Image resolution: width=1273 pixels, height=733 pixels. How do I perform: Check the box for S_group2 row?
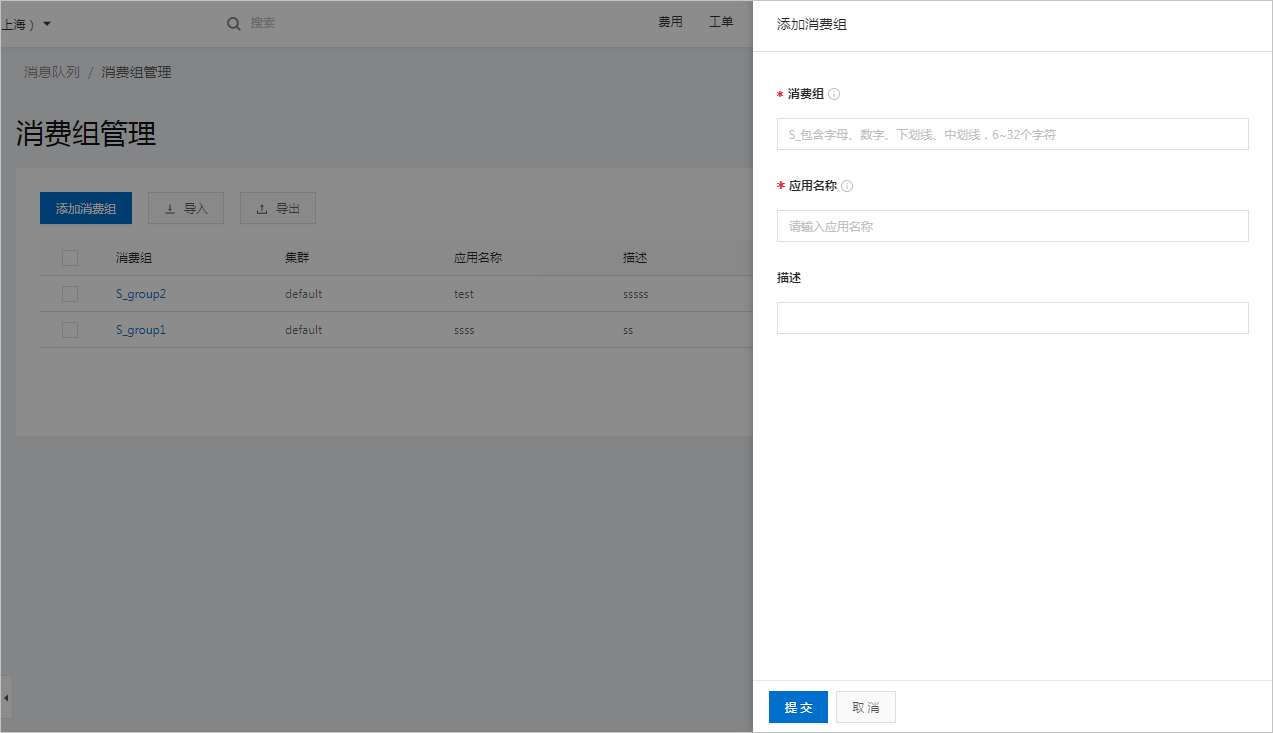pyautogui.click(x=70, y=294)
